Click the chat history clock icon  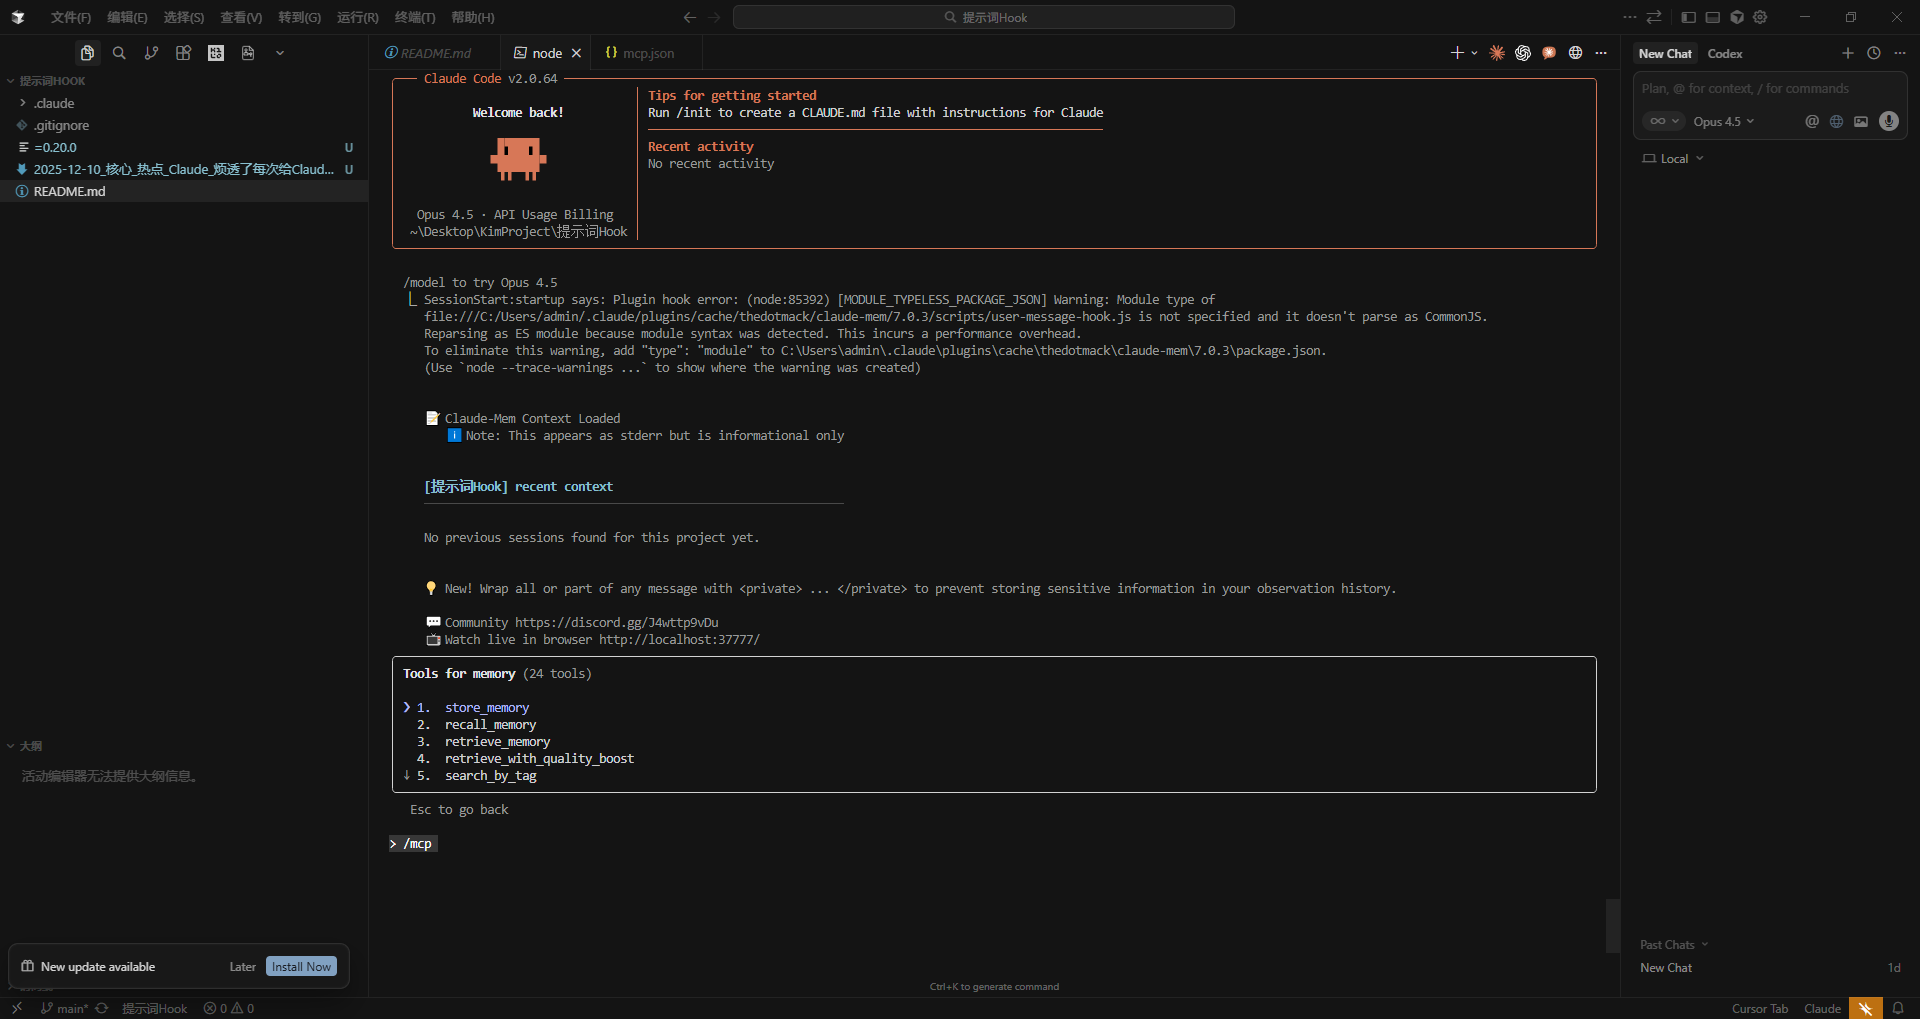tap(1874, 53)
